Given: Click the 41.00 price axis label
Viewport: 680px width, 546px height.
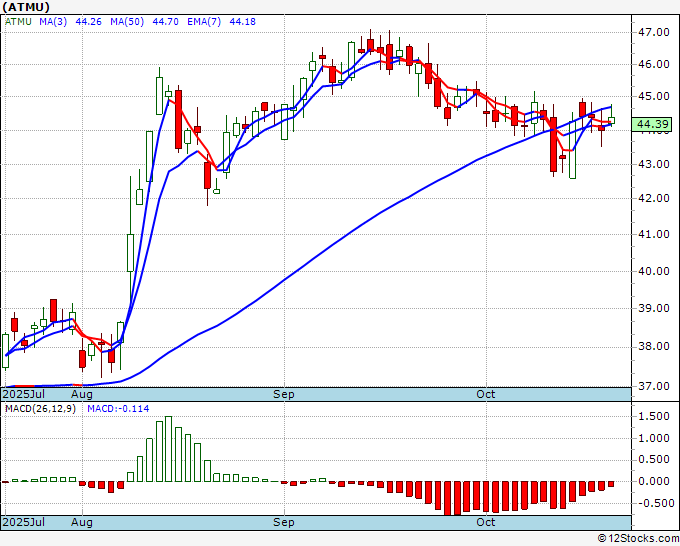Looking at the screenshot, I should tap(653, 234).
